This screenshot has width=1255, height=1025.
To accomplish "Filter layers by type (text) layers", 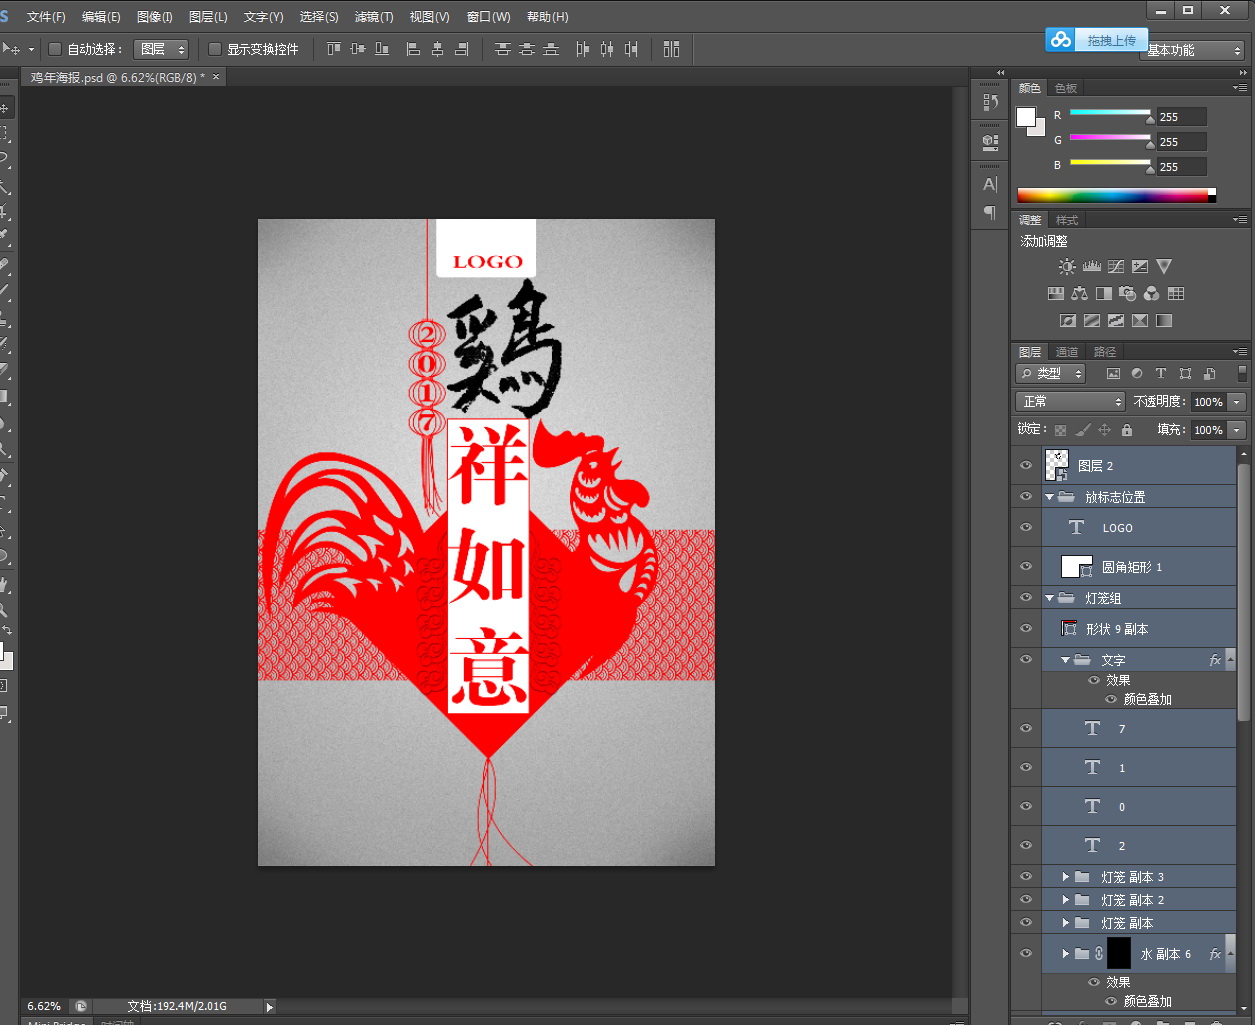I will click(1161, 374).
